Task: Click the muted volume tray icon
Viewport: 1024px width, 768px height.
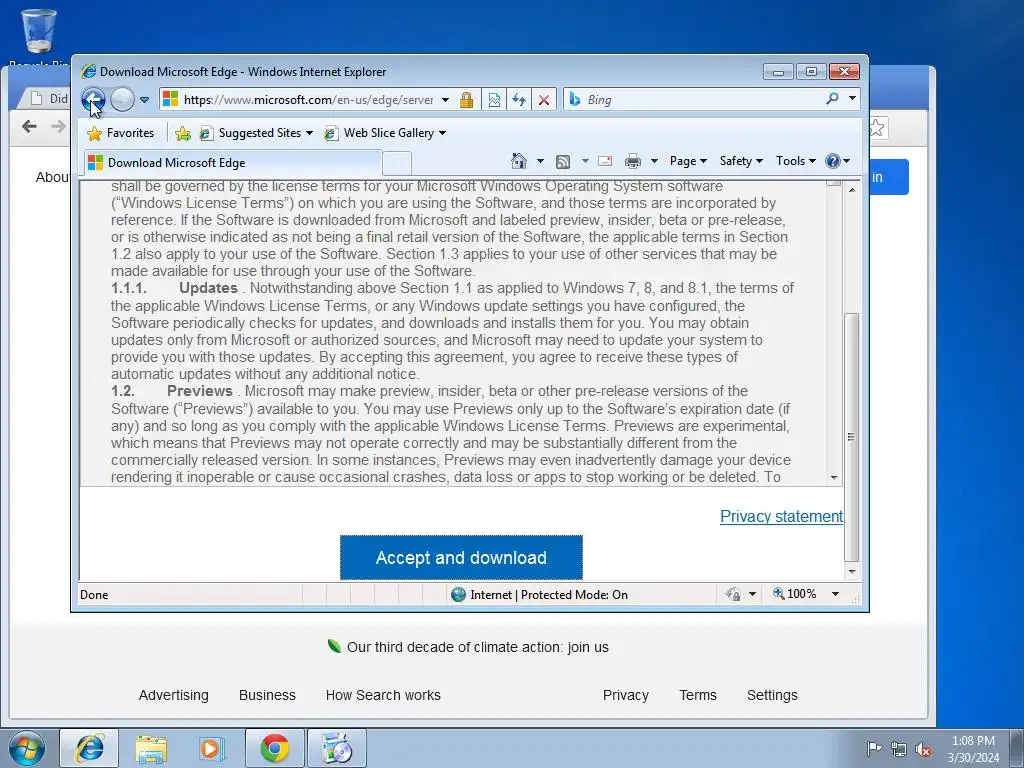Action: (923, 749)
